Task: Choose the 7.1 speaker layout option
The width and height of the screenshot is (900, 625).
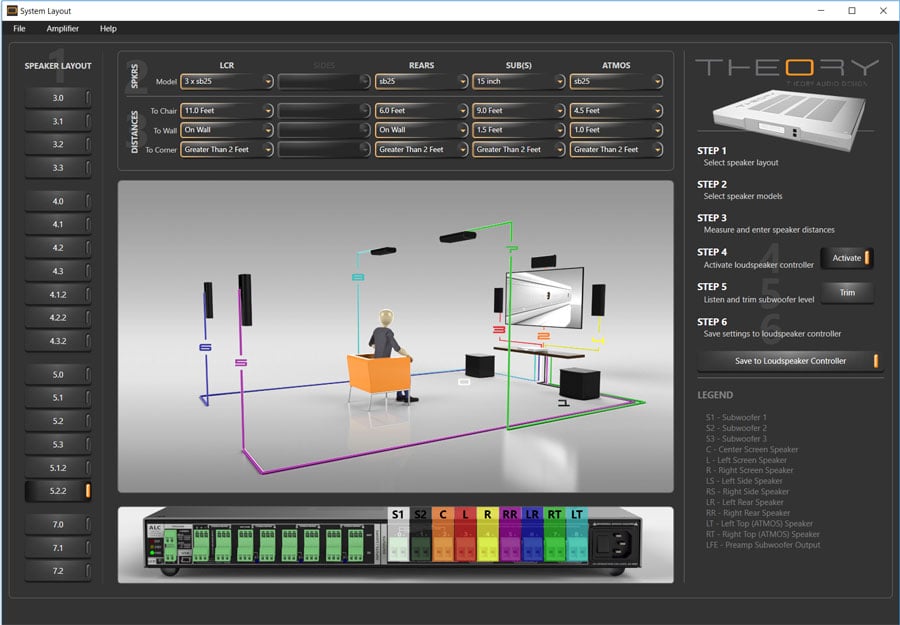Action: 58,547
